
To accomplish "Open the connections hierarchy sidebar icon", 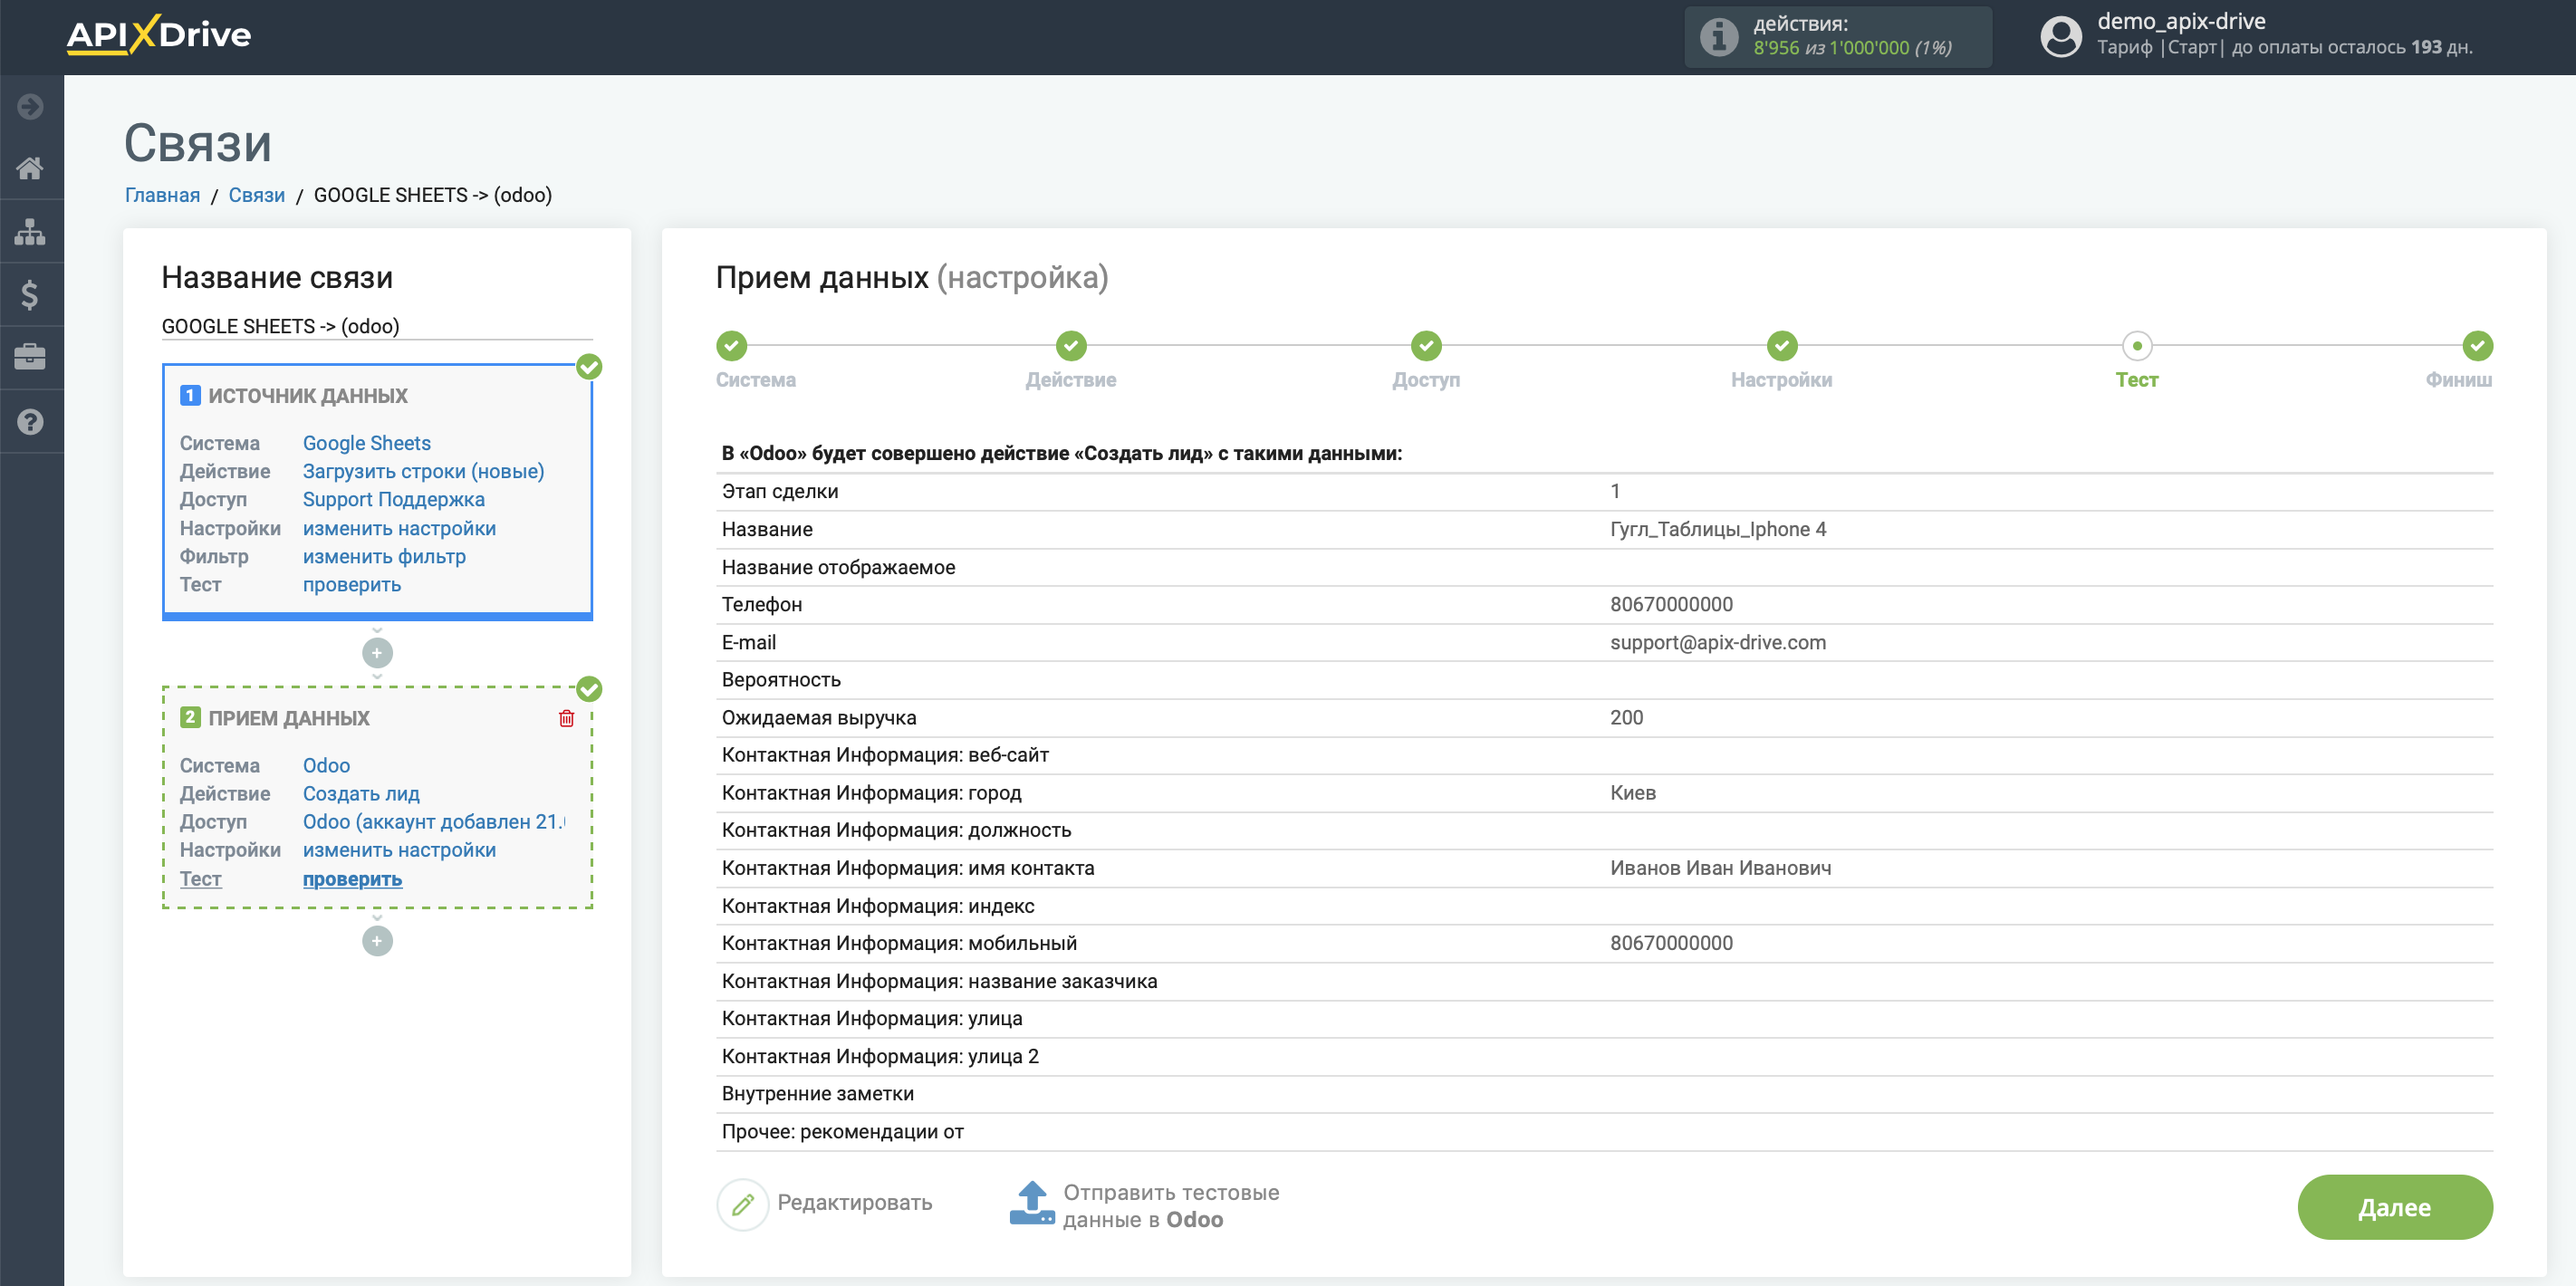I will coord(30,232).
